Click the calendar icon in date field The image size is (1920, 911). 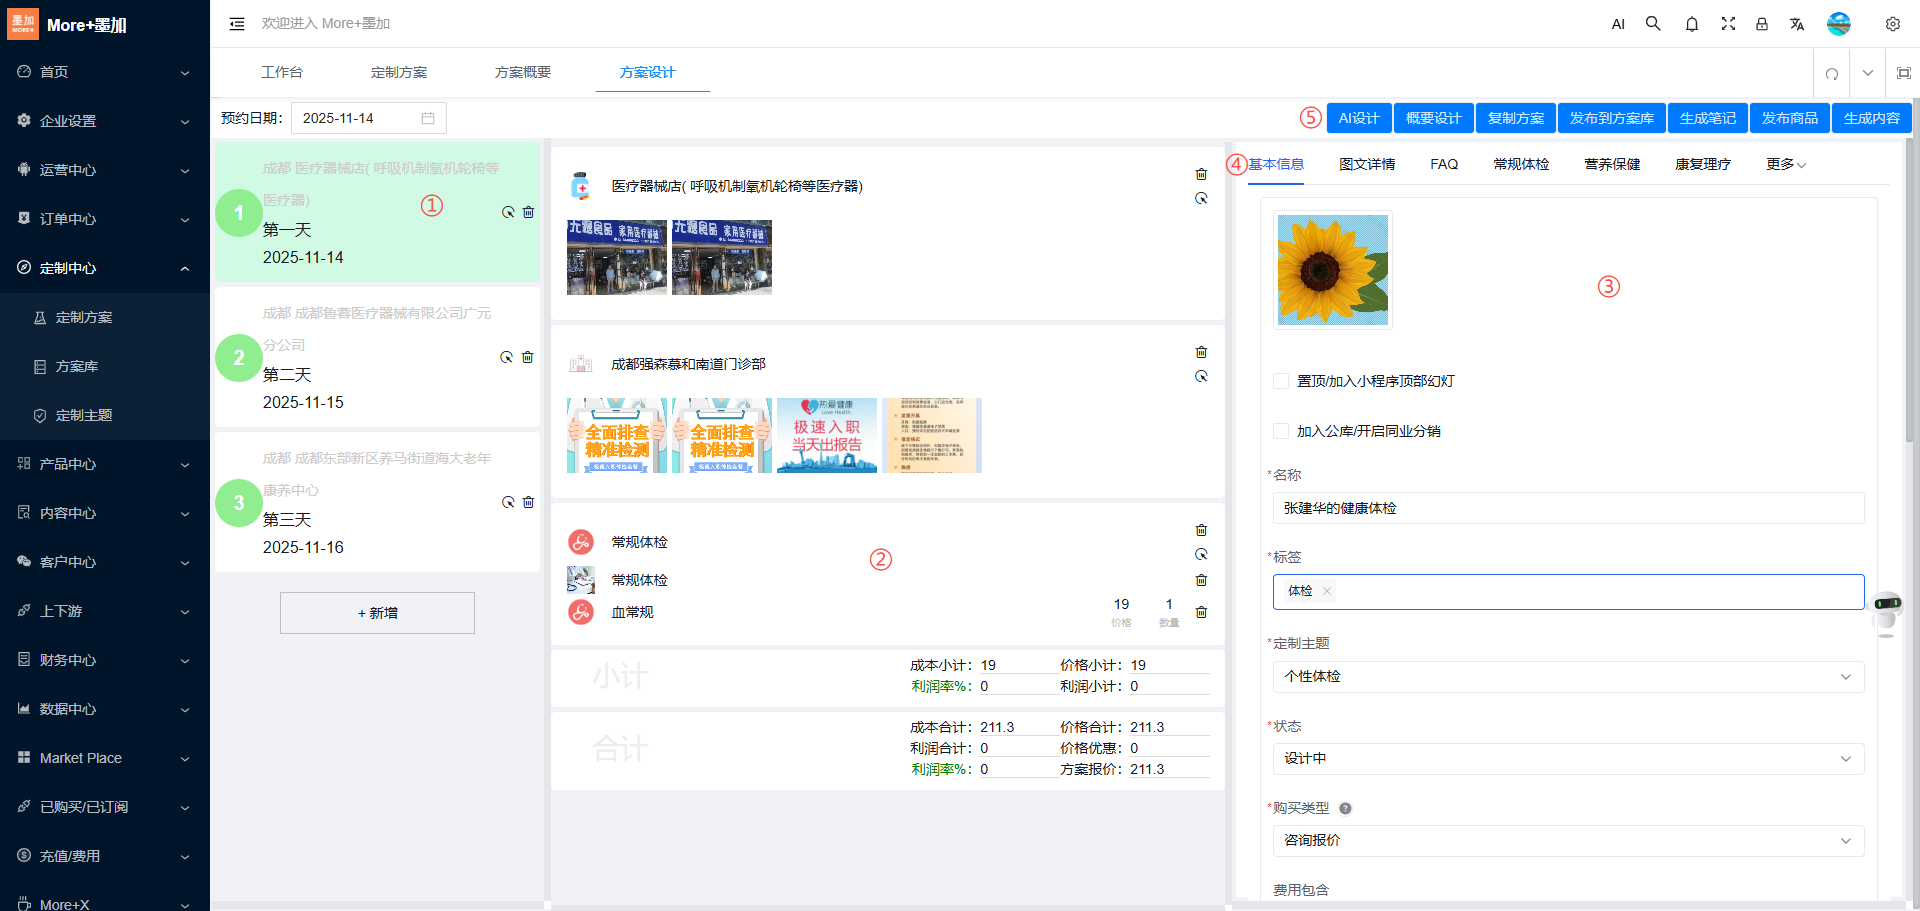[x=428, y=118]
